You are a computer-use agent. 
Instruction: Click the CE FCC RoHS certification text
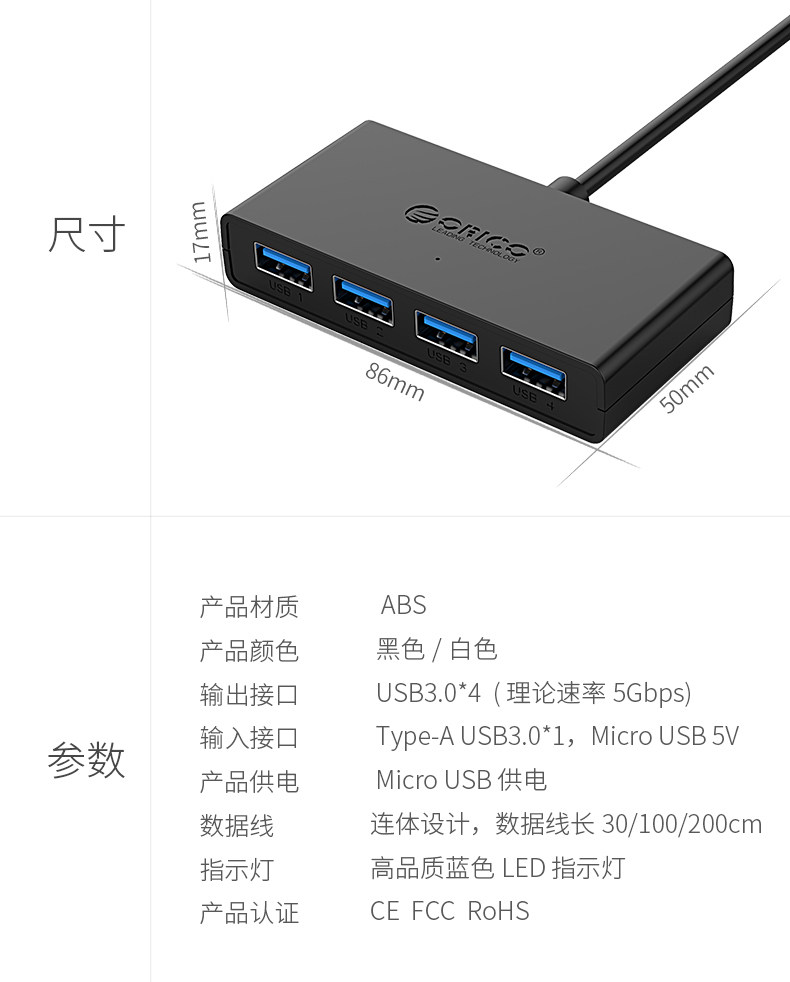click(x=449, y=911)
